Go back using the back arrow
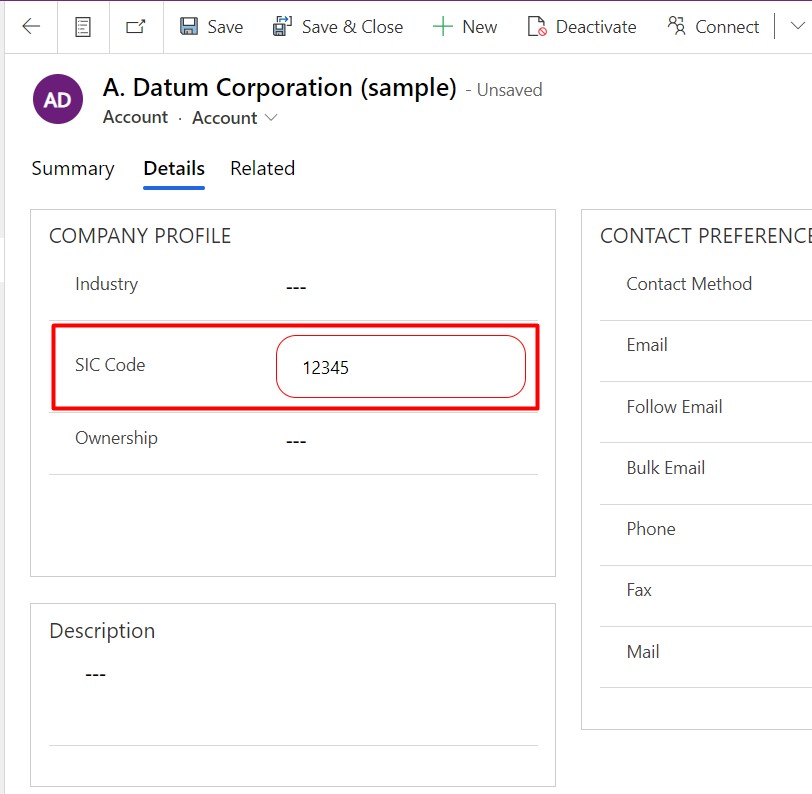 [31, 27]
